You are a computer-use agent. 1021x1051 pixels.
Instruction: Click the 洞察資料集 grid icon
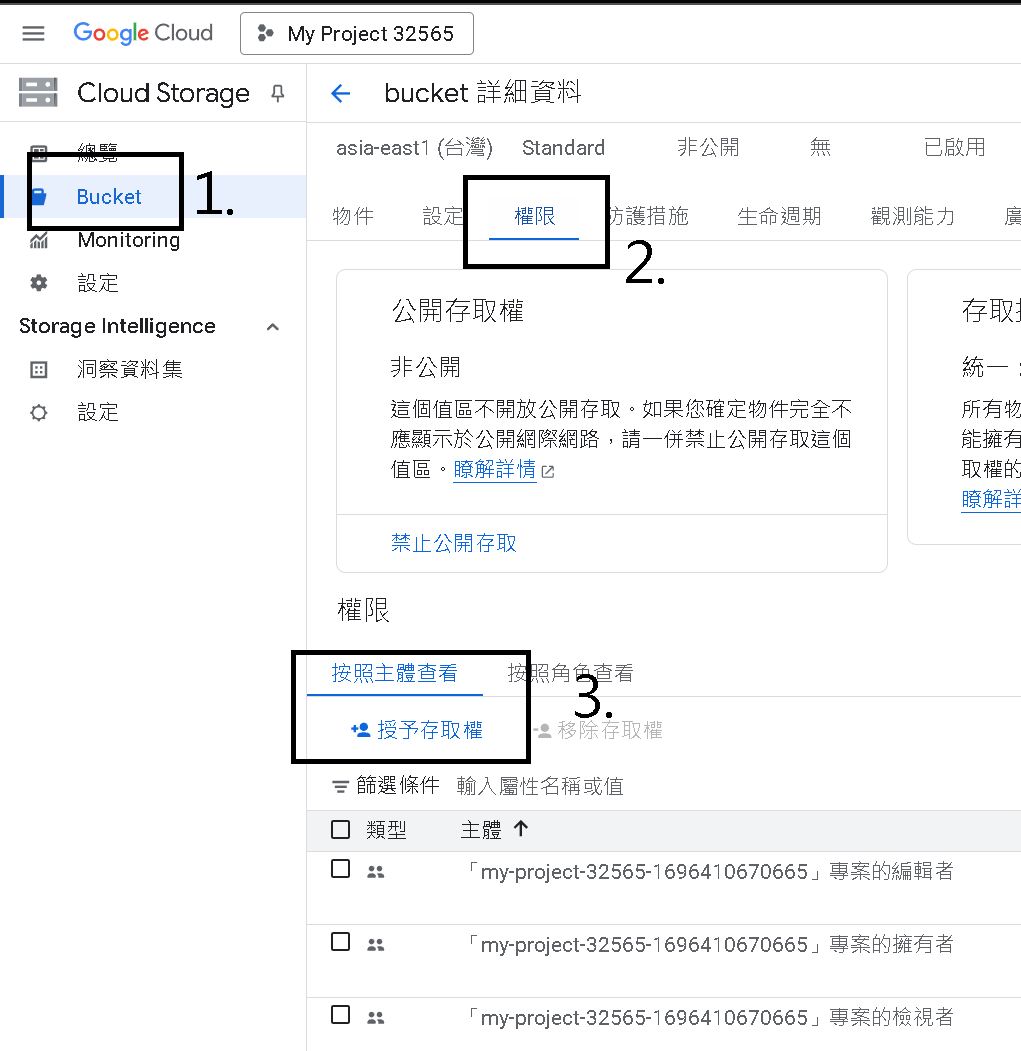39,369
